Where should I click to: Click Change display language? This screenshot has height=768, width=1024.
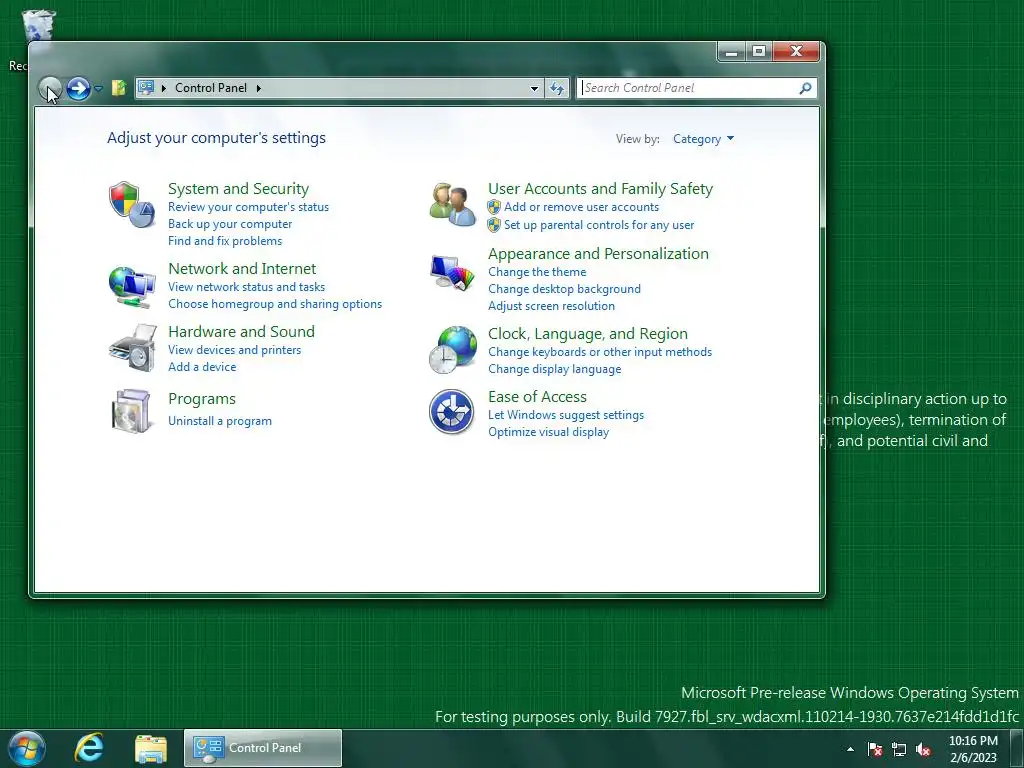(554, 369)
